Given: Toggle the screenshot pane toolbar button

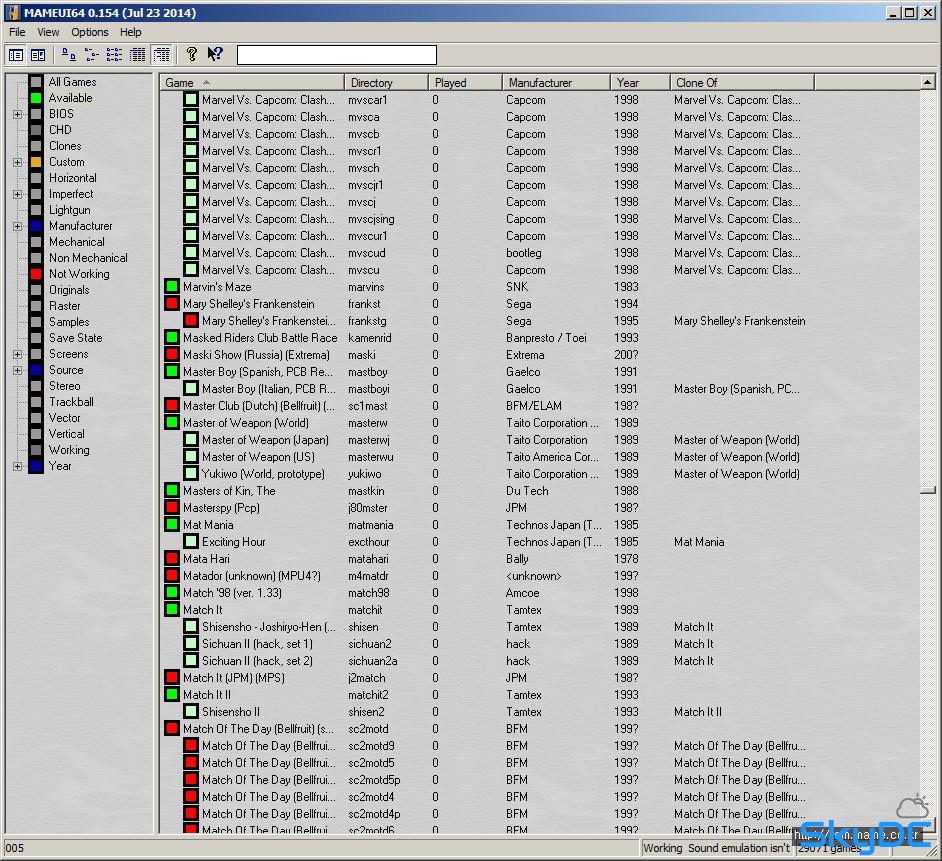Looking at the screenshot, I should [38, 55].
